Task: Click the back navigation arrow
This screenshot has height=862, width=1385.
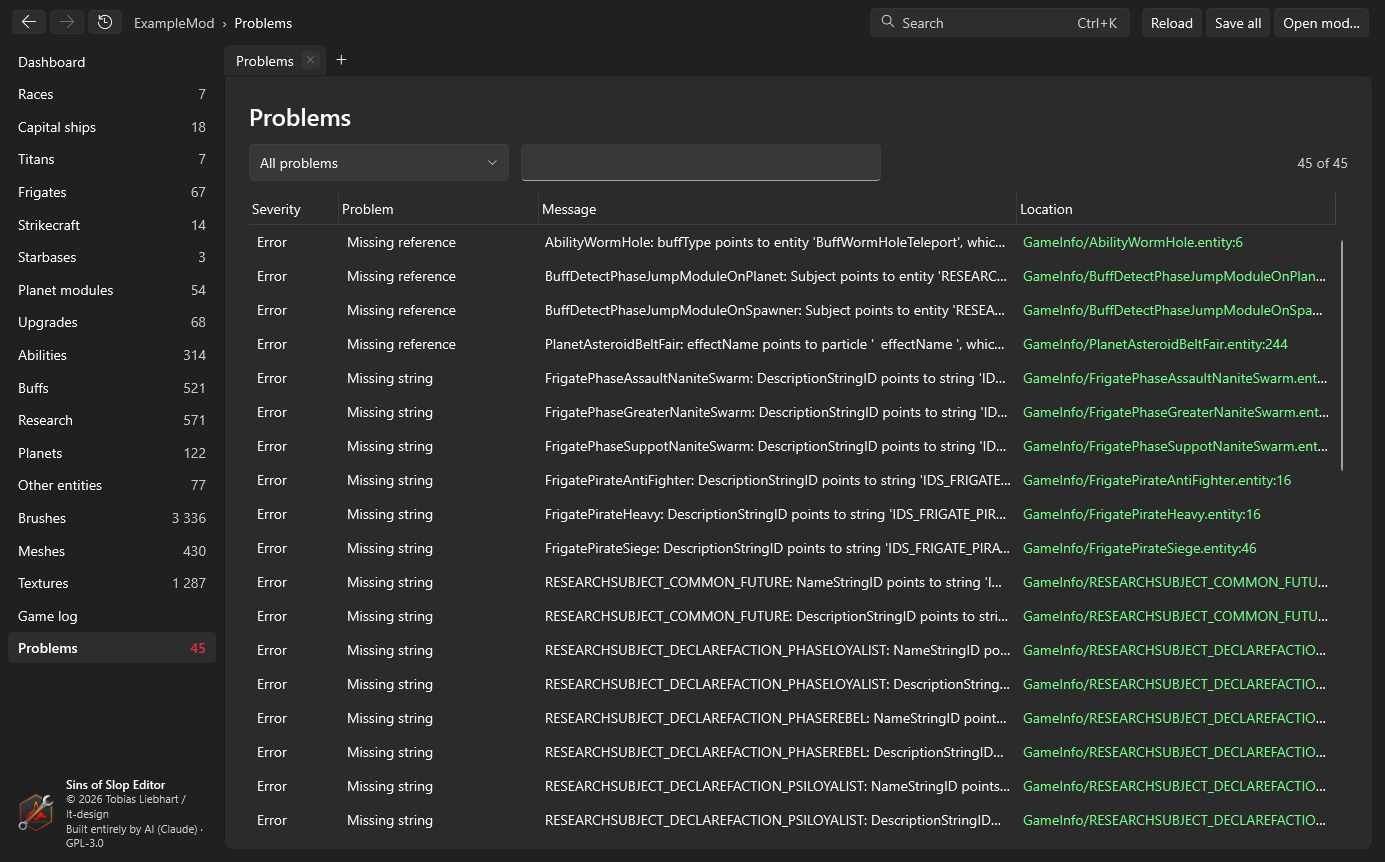Action: (29, 22)
